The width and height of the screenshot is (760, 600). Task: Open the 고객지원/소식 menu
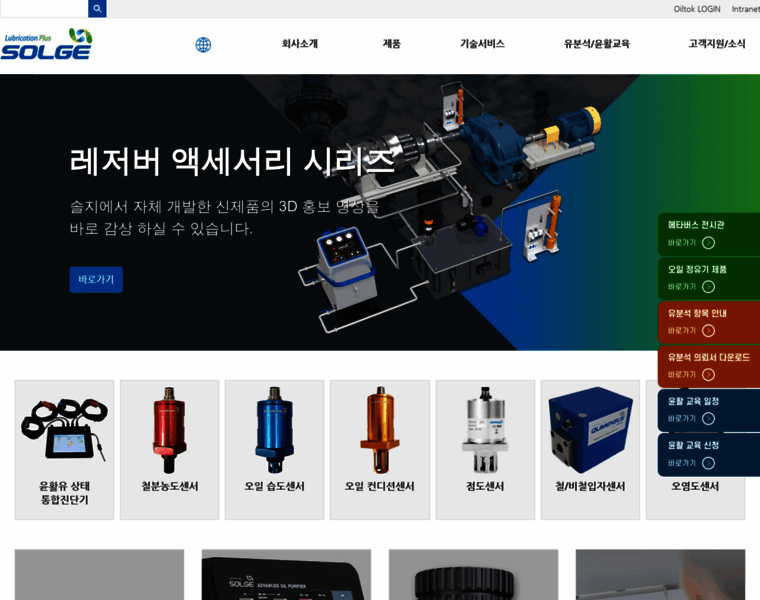pos(717,44)
